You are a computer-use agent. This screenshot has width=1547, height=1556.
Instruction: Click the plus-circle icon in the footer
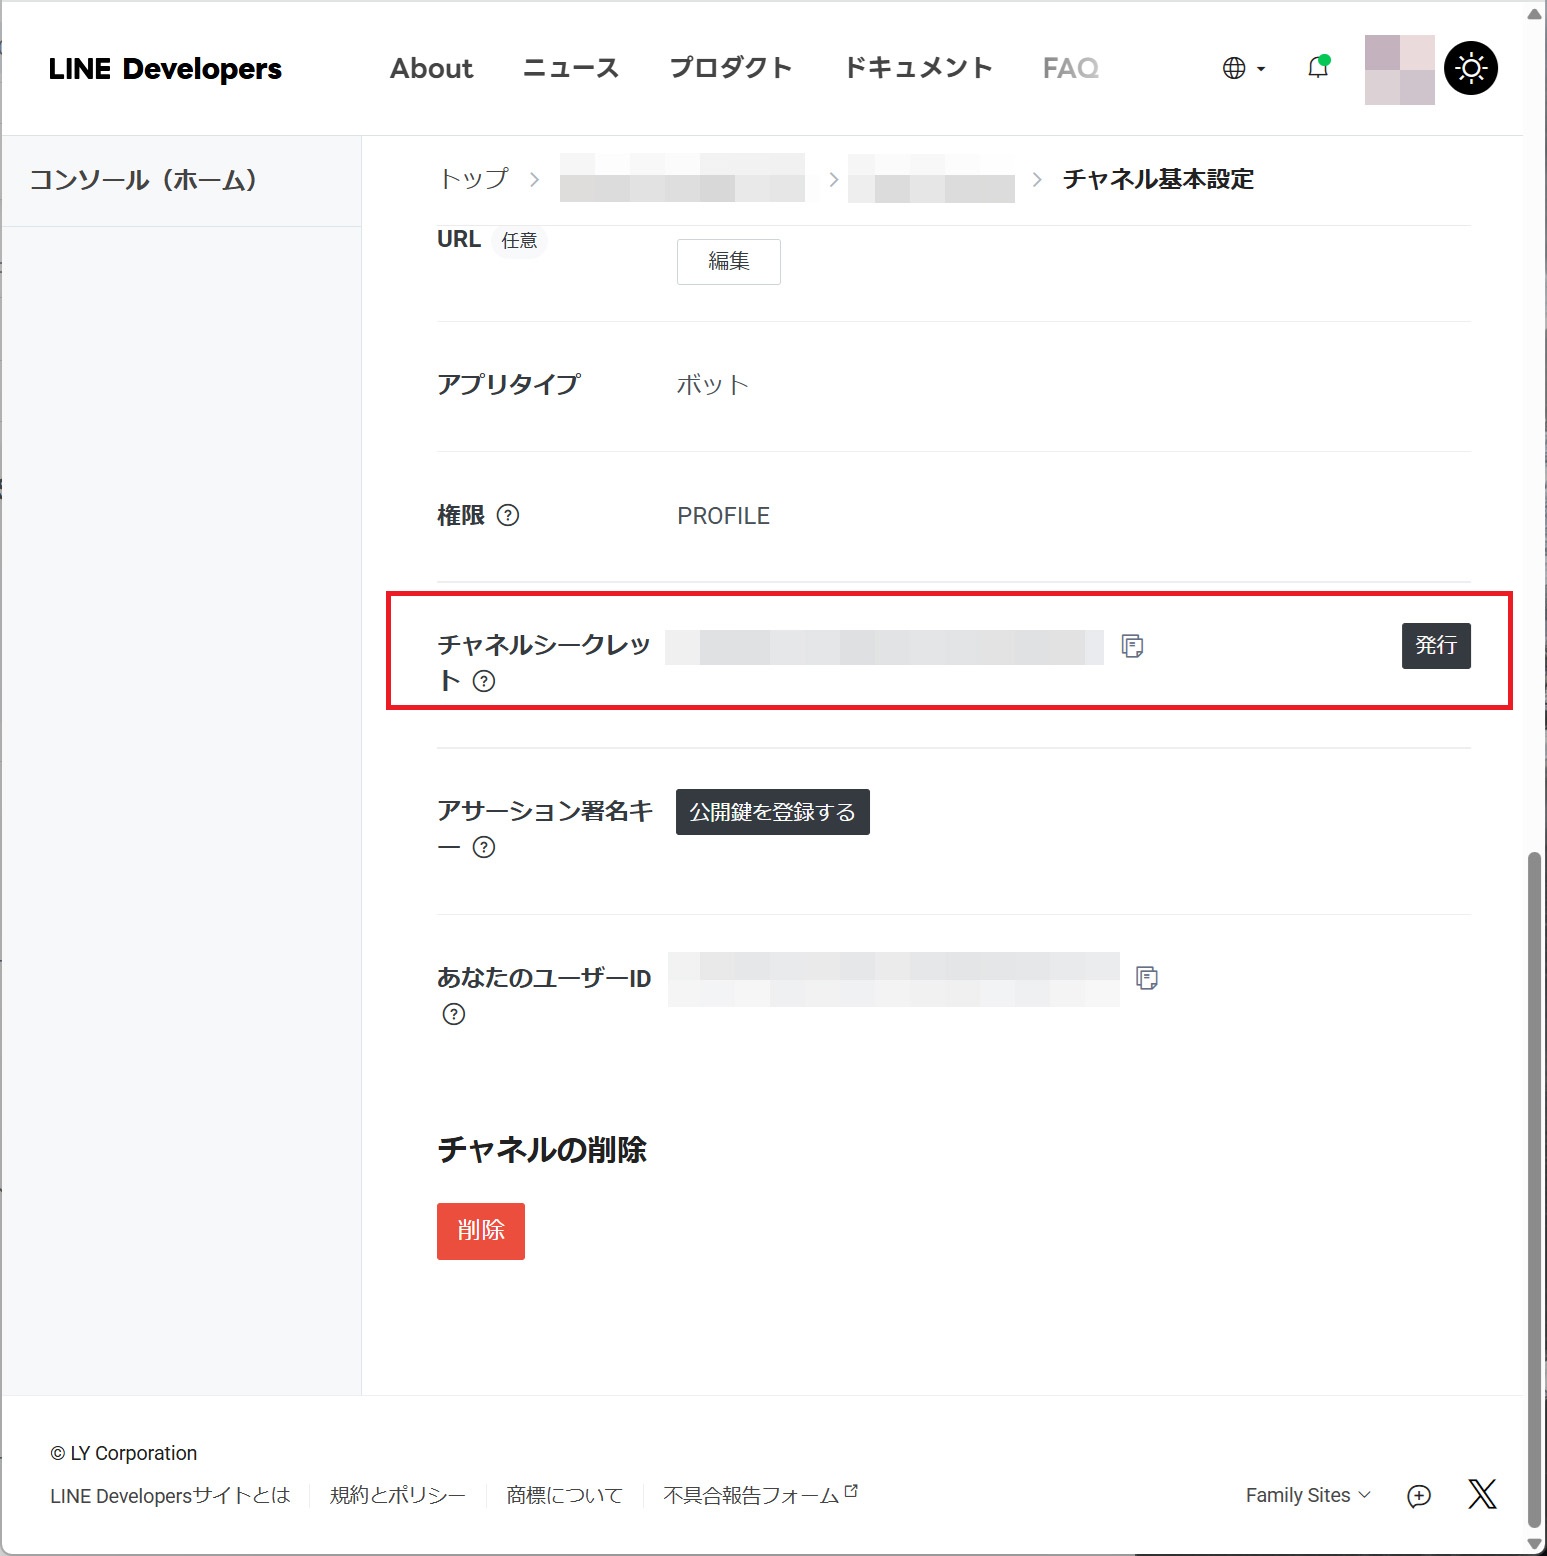[x=1419, y=1495]
